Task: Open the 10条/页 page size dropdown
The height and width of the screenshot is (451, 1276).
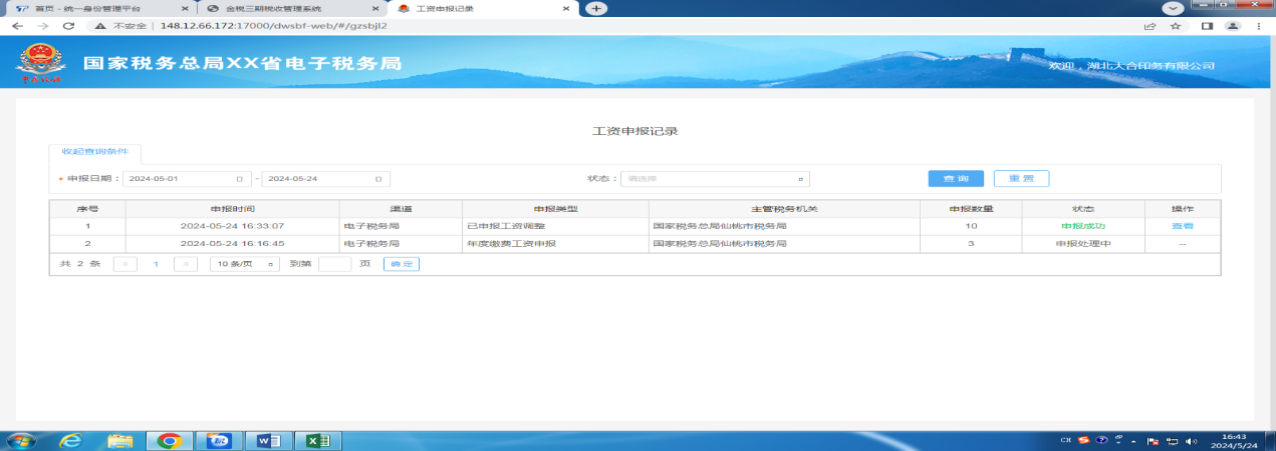Action: [244, 264]
